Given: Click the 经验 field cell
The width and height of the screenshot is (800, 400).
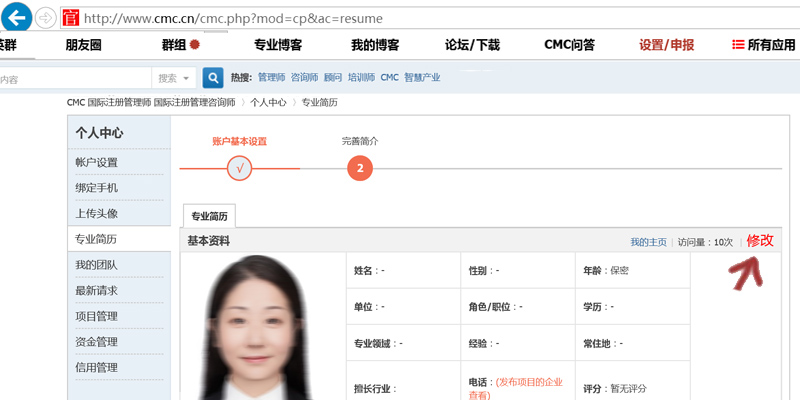Looking at the screenshot, I should coord(518,343).
